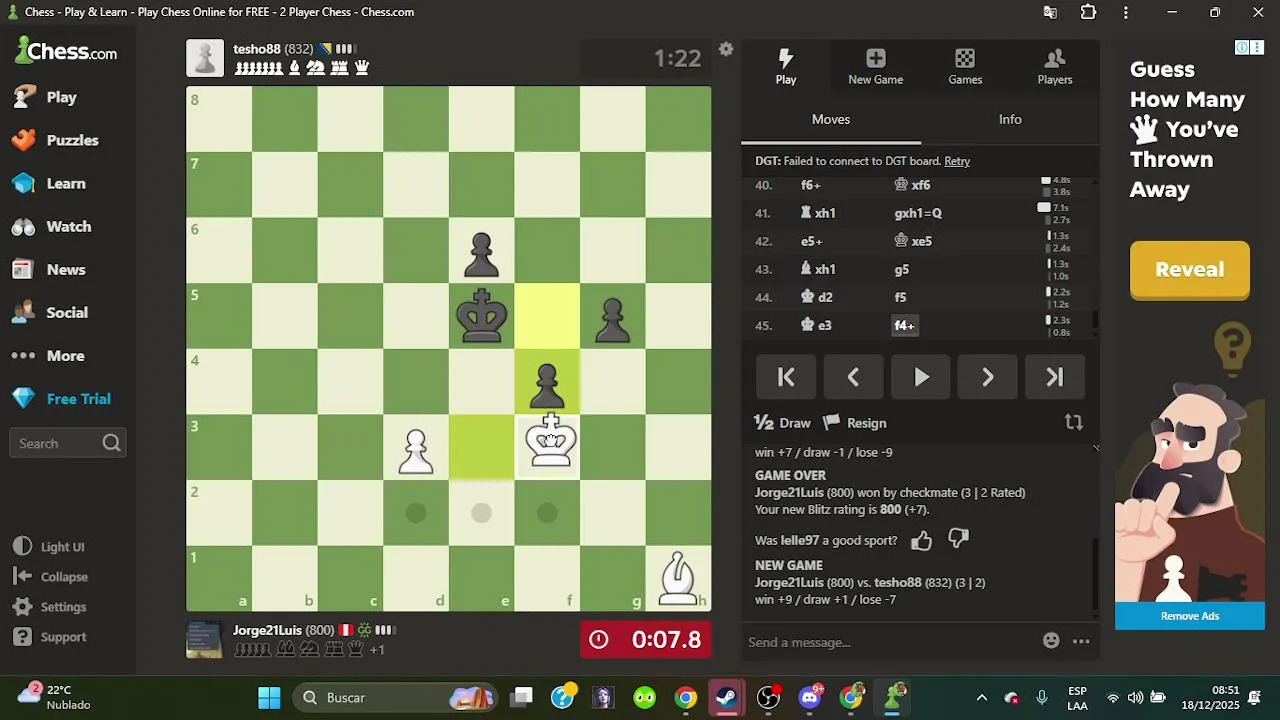
Task: Open Steam from the taskbar
Action: pos(727,698)
